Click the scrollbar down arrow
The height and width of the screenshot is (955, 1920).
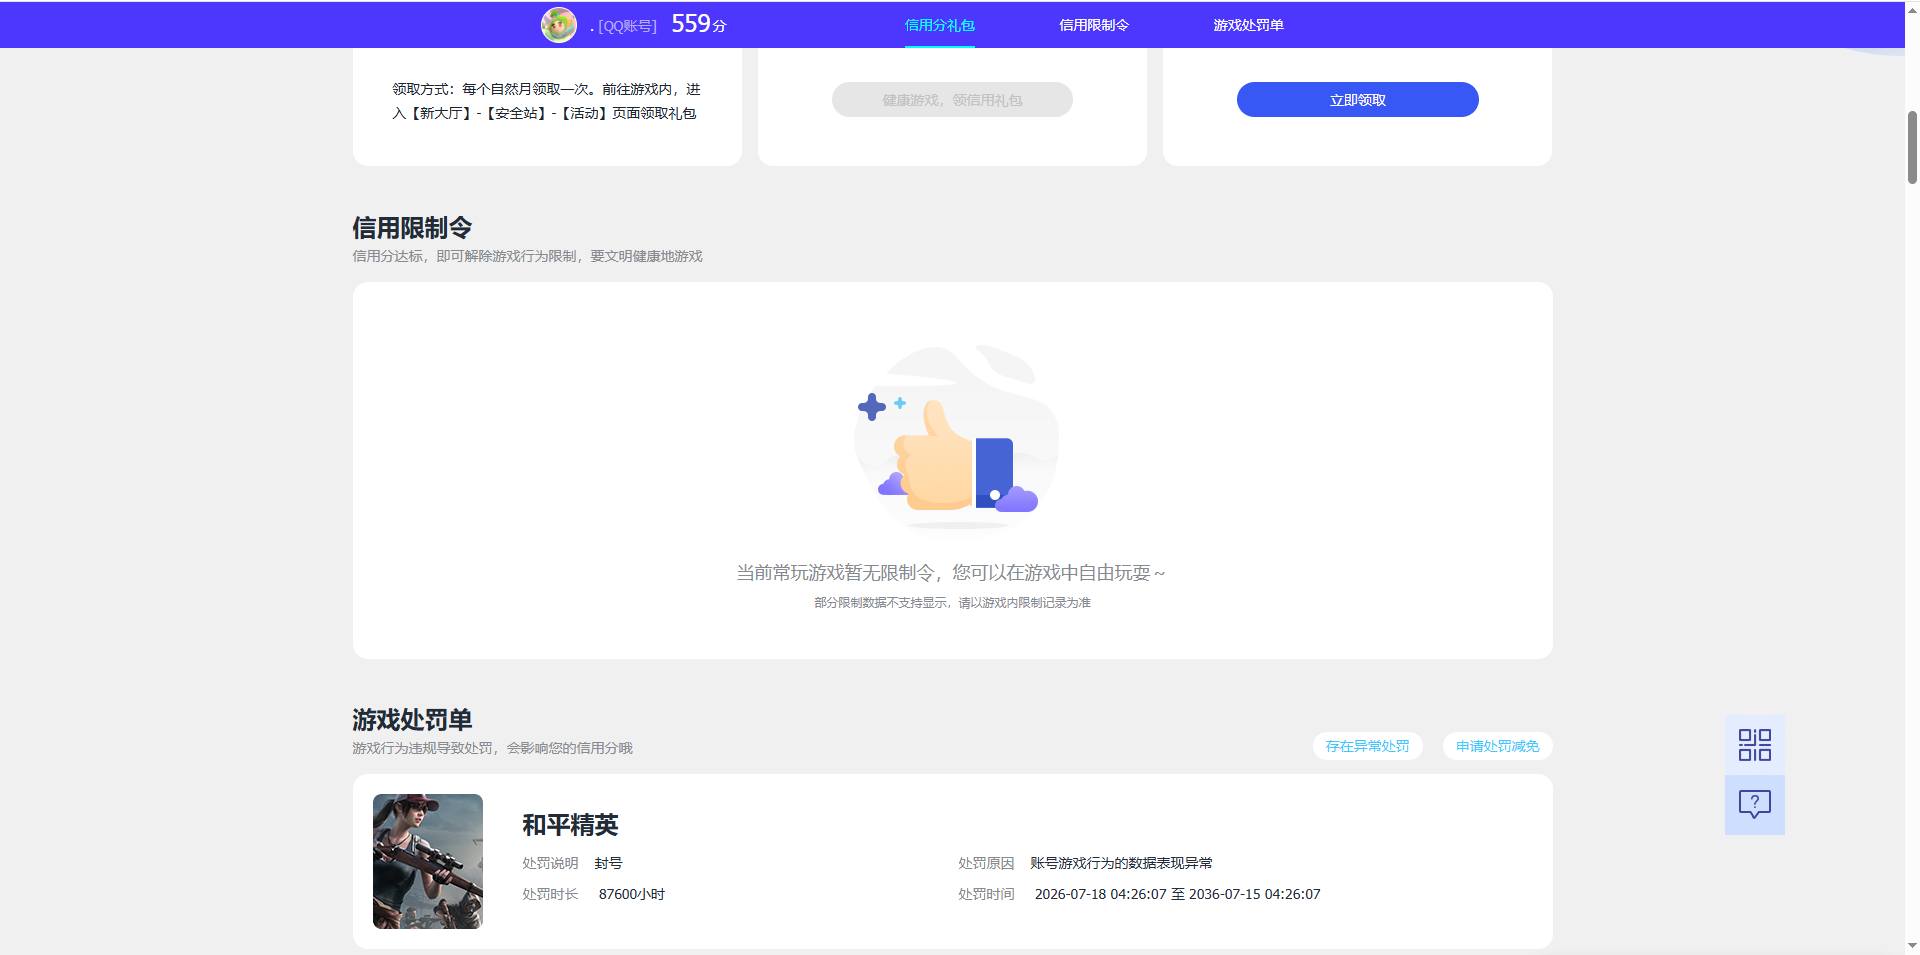1912,945
